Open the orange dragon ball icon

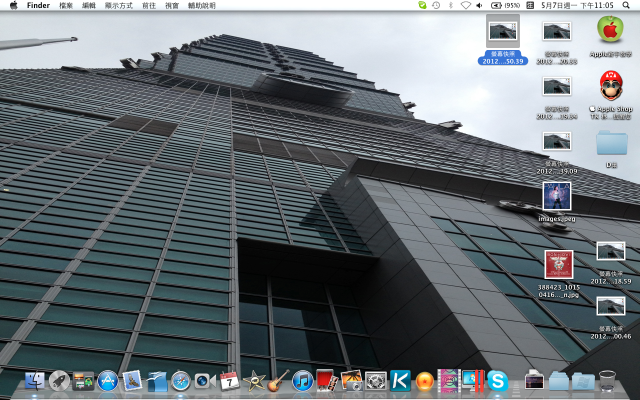[x=424, y=382]
